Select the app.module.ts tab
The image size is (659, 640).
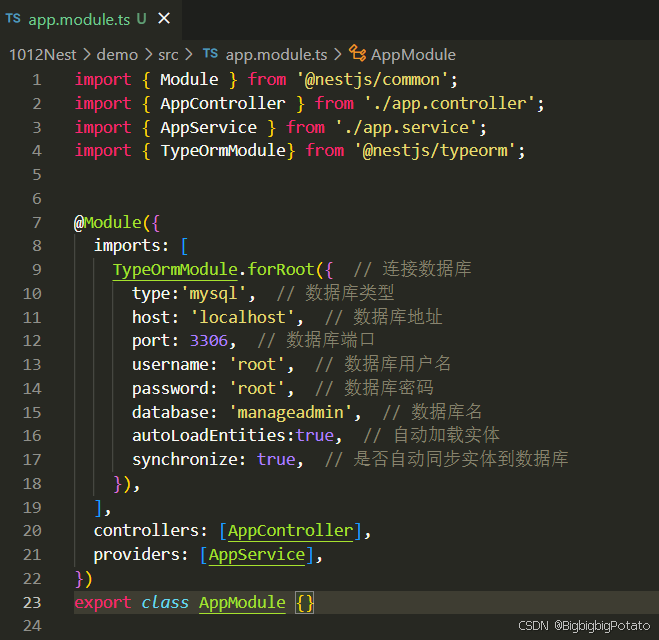tap(90, 19)
